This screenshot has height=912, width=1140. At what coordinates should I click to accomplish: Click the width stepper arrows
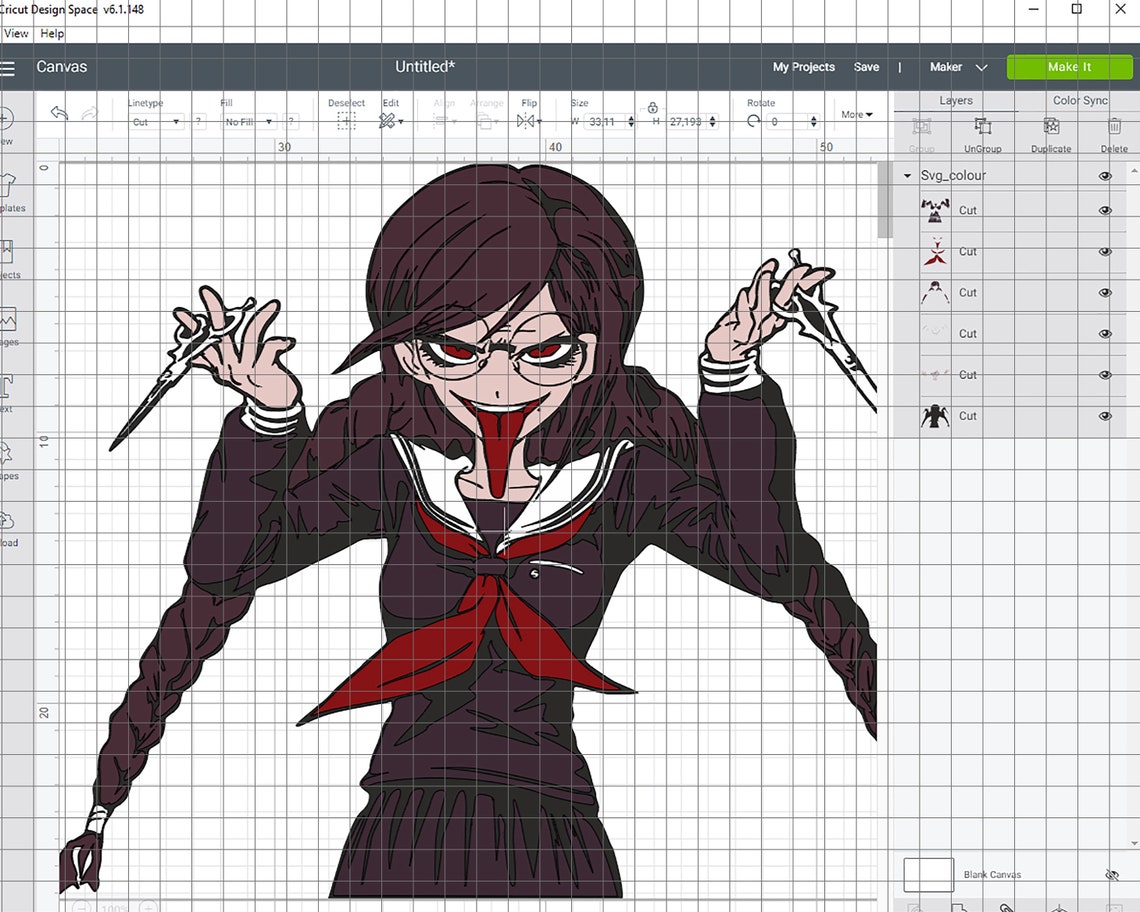pyautogui.click(x=631, y=122)
